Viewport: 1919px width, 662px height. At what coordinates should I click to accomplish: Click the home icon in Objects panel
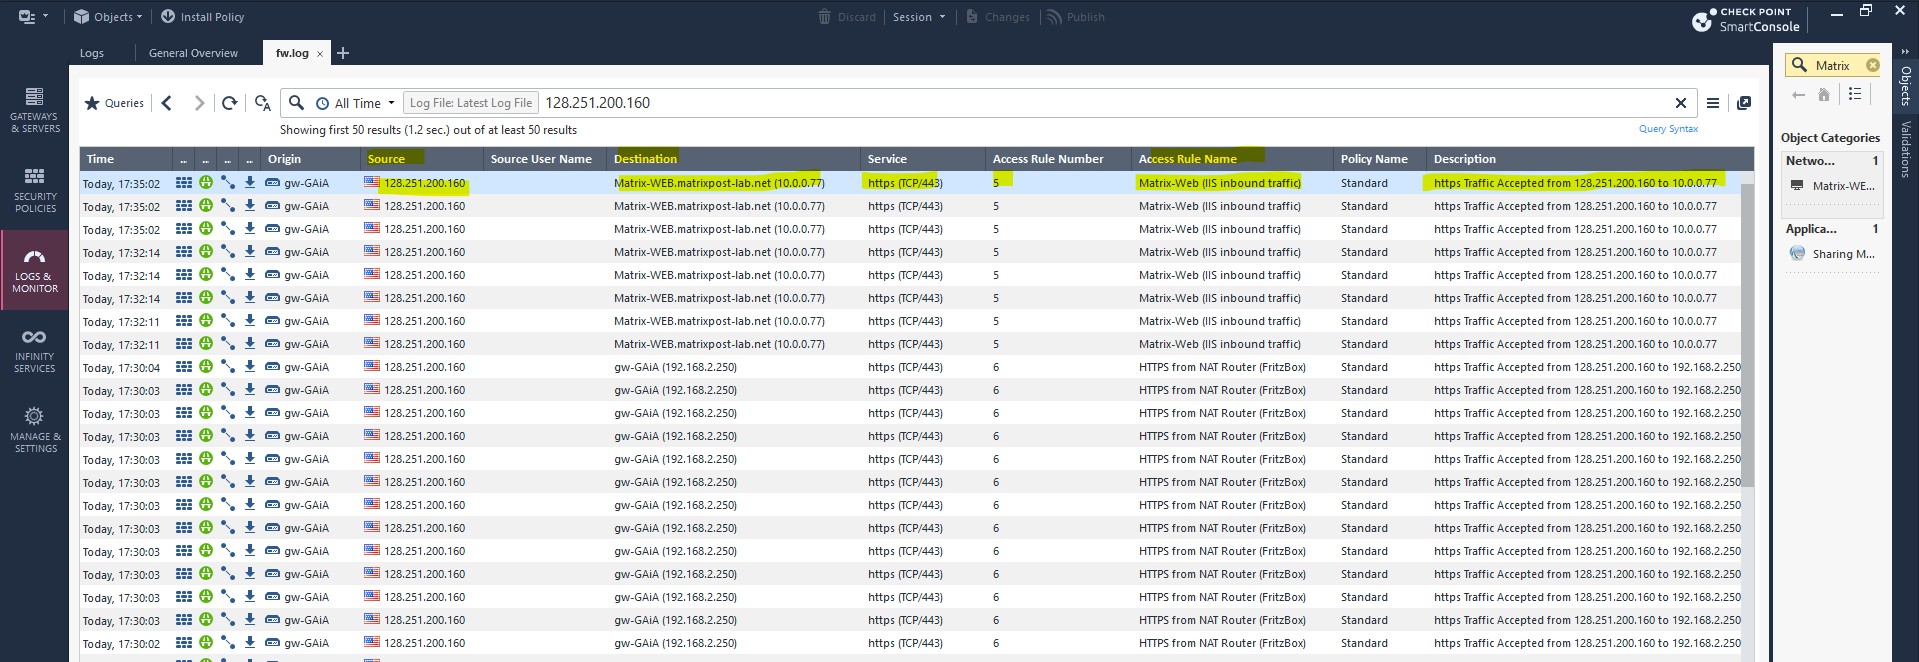(1824, 95)
